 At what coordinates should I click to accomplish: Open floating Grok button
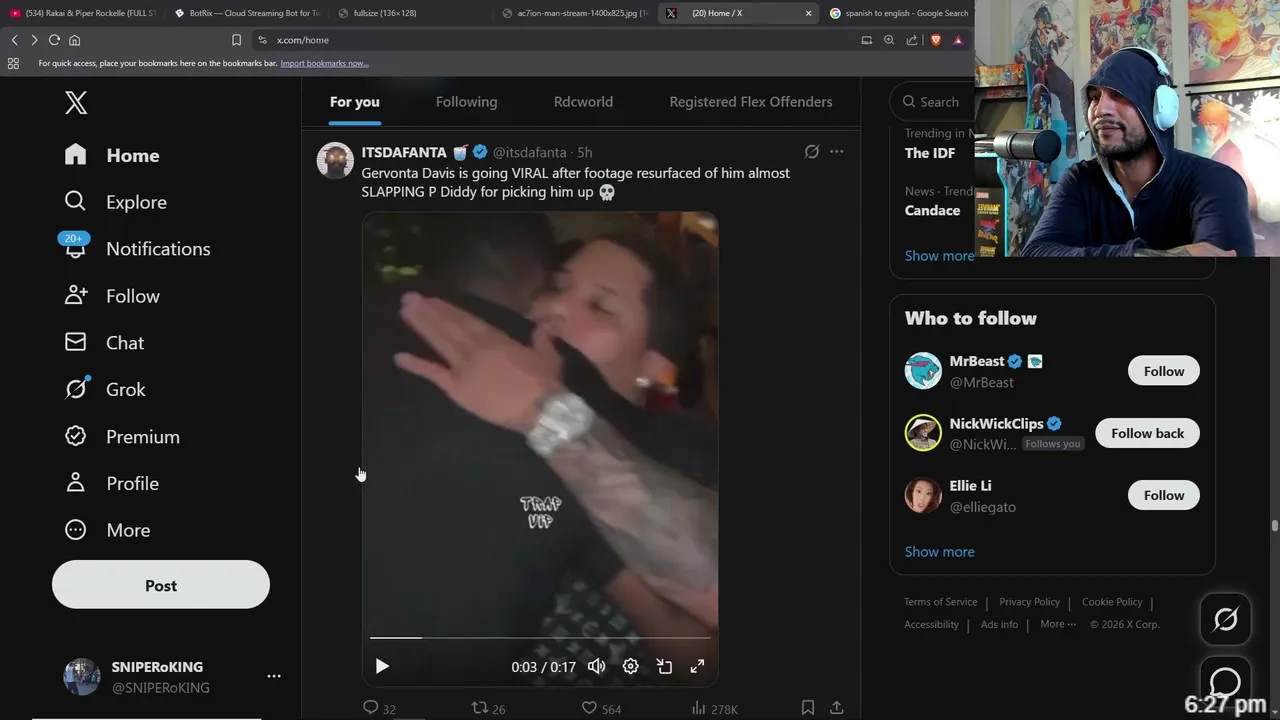coord(1225,620)
